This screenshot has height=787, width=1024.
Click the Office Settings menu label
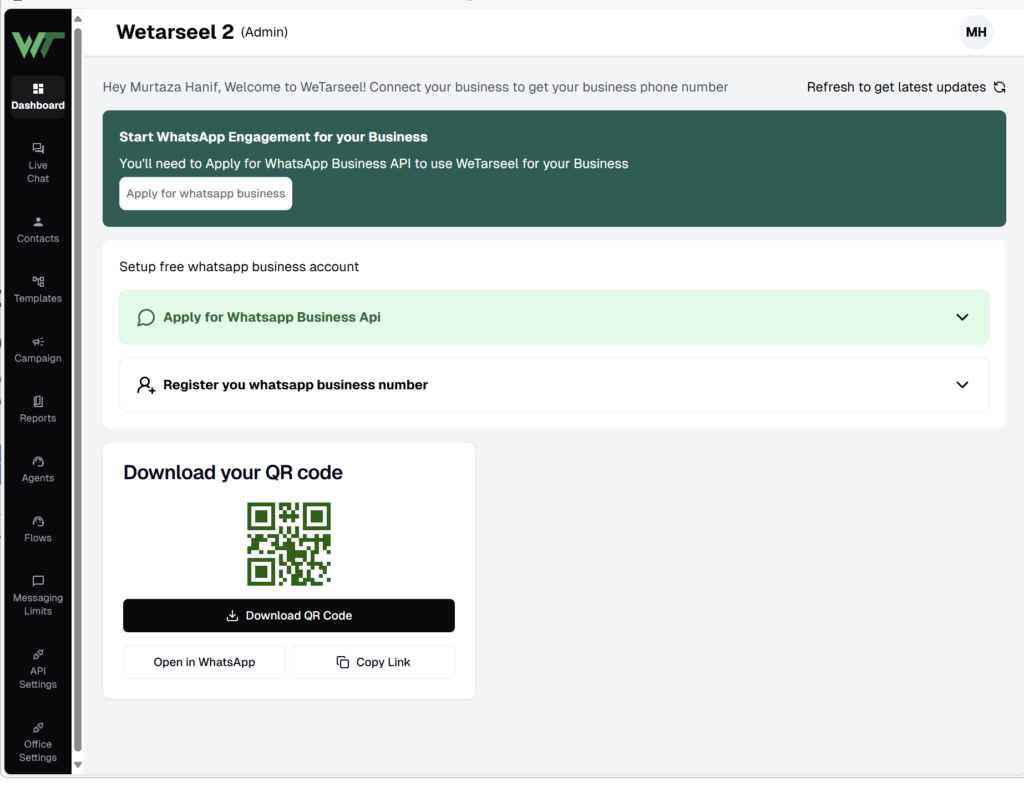coord(38,750)
